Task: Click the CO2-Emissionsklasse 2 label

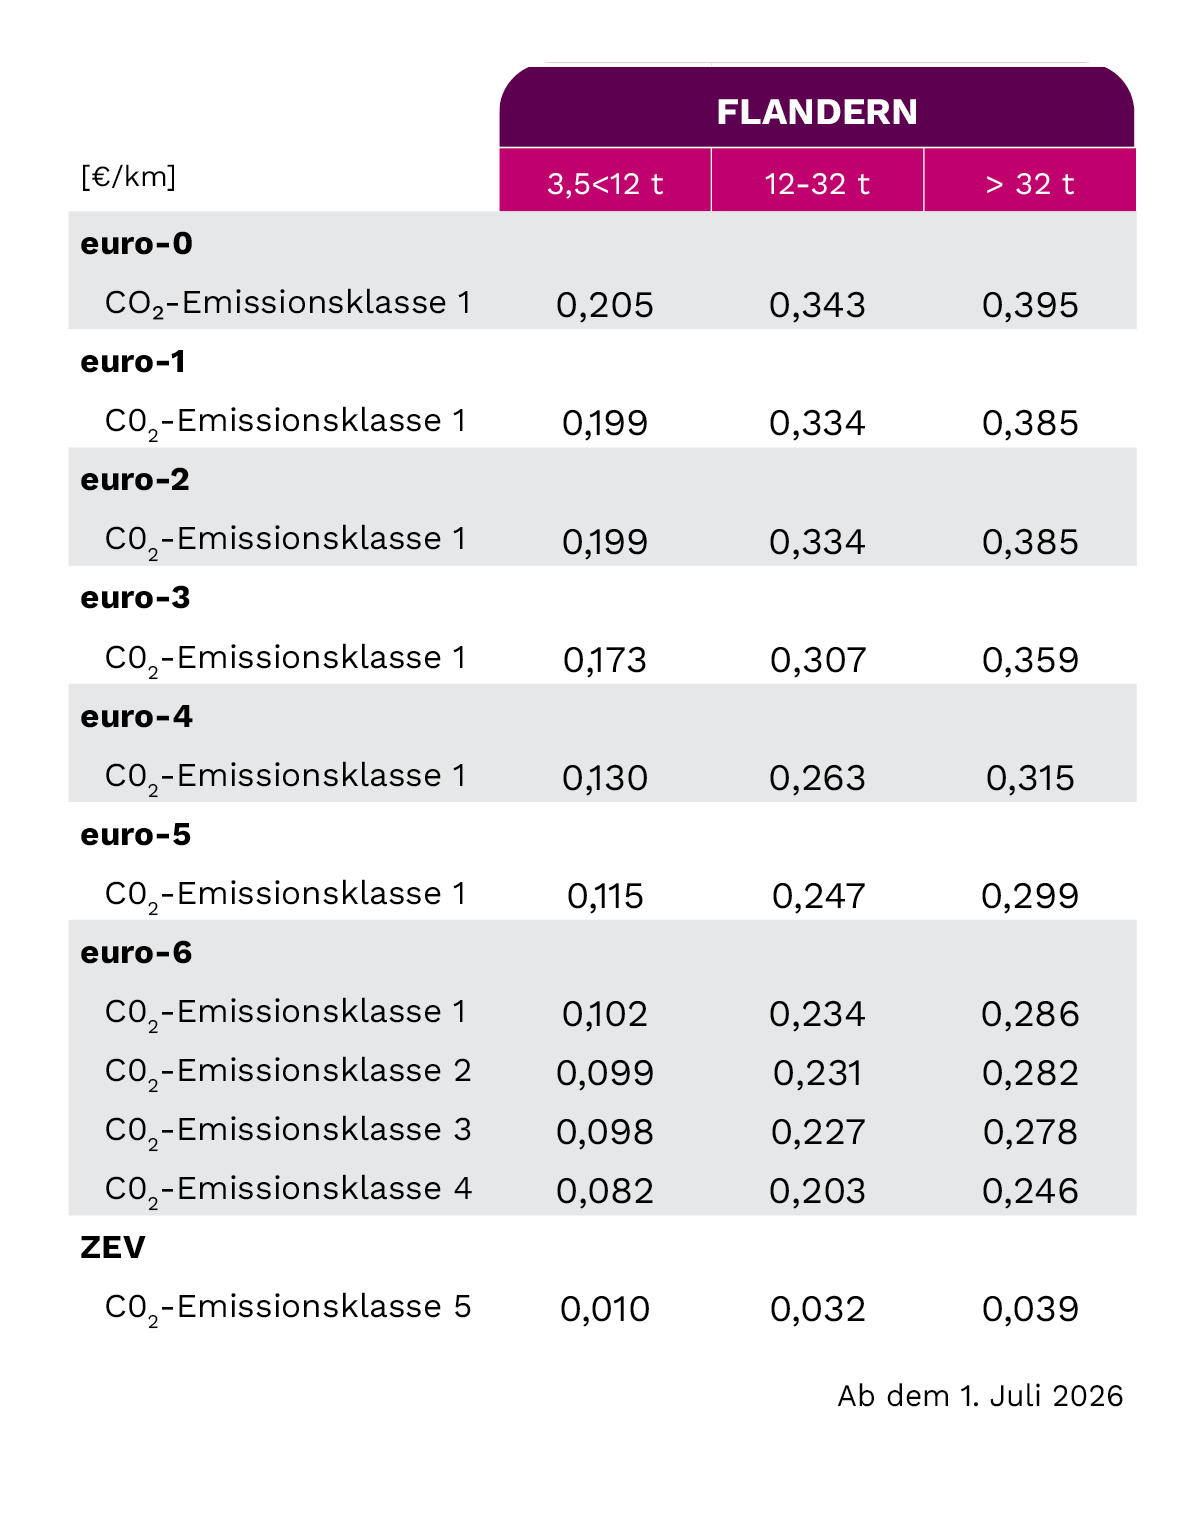Action: pyautogui.click(x=288, y=1071)
